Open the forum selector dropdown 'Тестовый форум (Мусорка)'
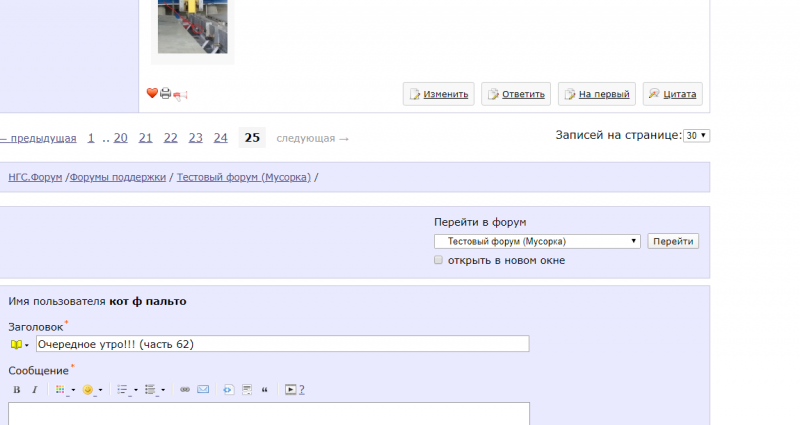 pos(537,241)
